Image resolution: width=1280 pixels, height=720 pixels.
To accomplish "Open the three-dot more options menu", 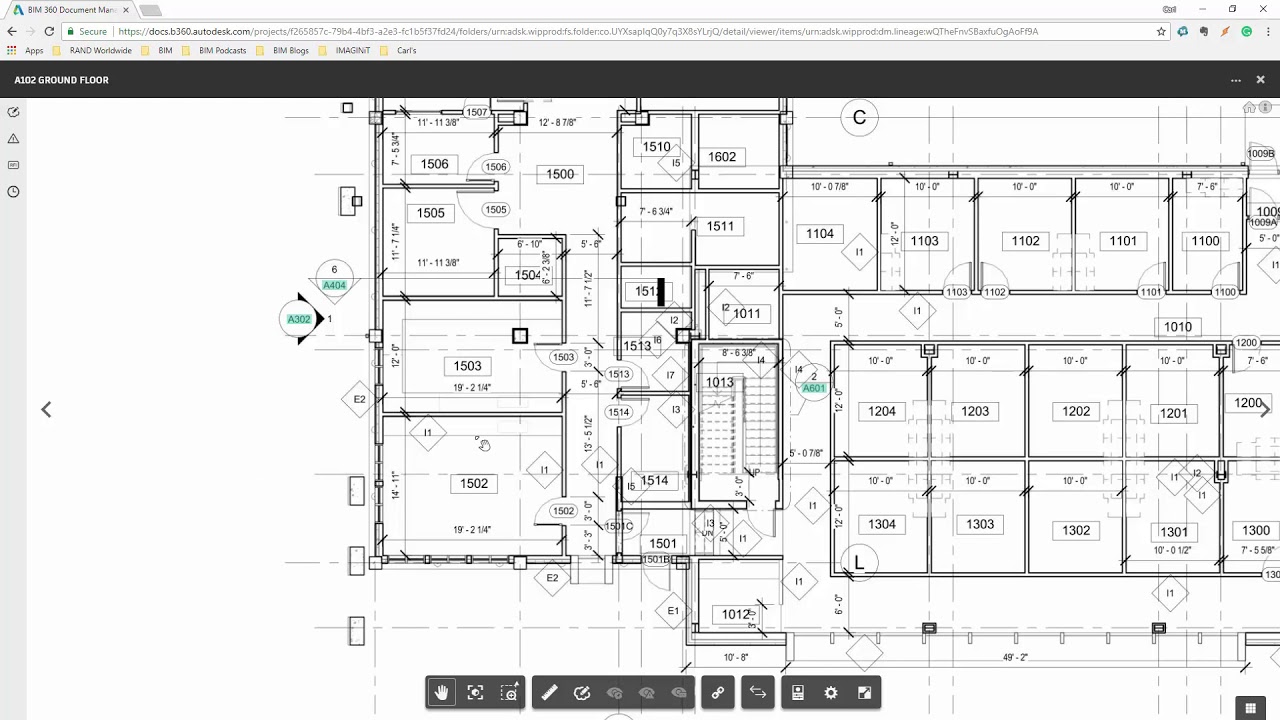I will pos(1236,80).
